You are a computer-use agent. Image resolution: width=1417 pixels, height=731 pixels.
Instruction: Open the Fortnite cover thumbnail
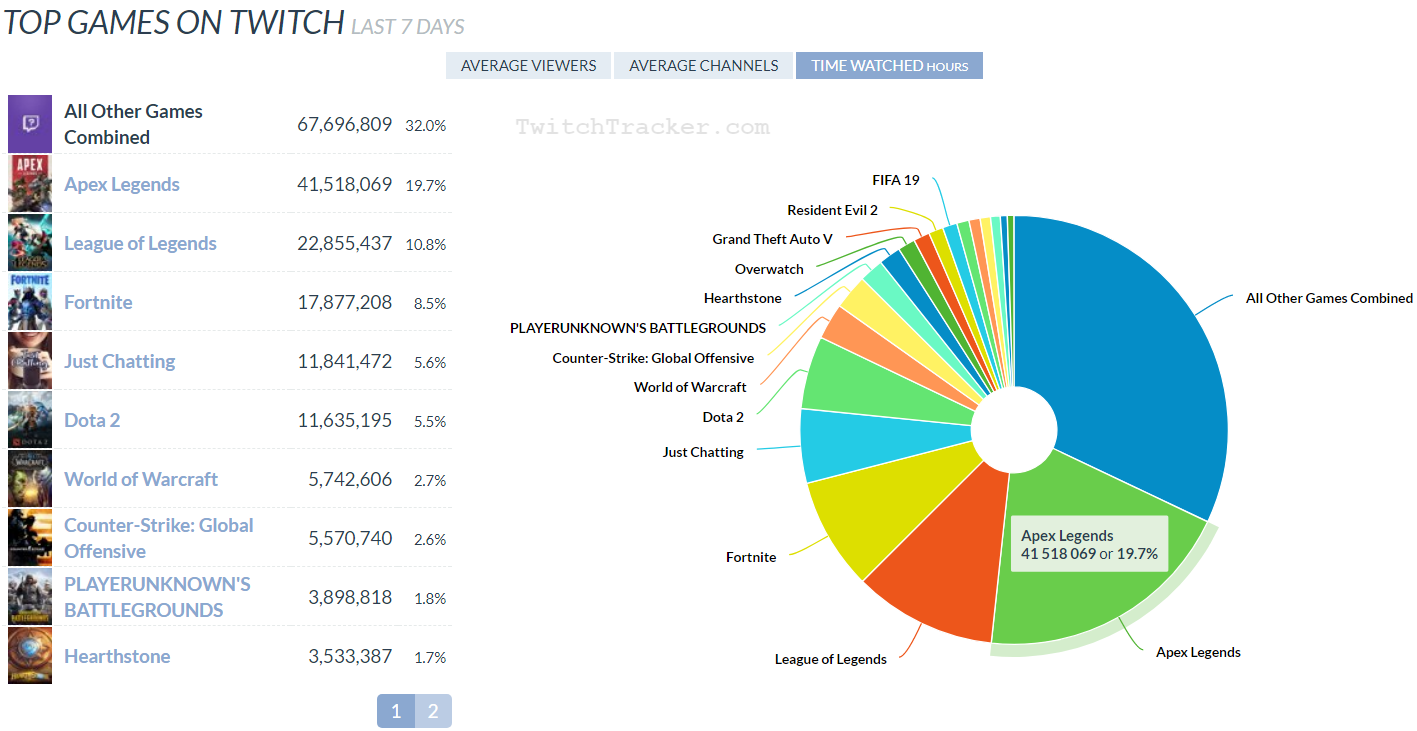[x=30, y=302]
